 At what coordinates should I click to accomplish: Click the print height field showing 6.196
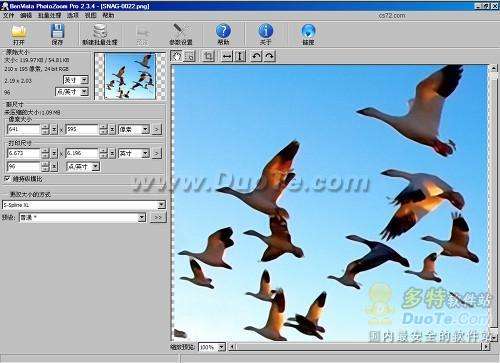[x=82, y=153]
